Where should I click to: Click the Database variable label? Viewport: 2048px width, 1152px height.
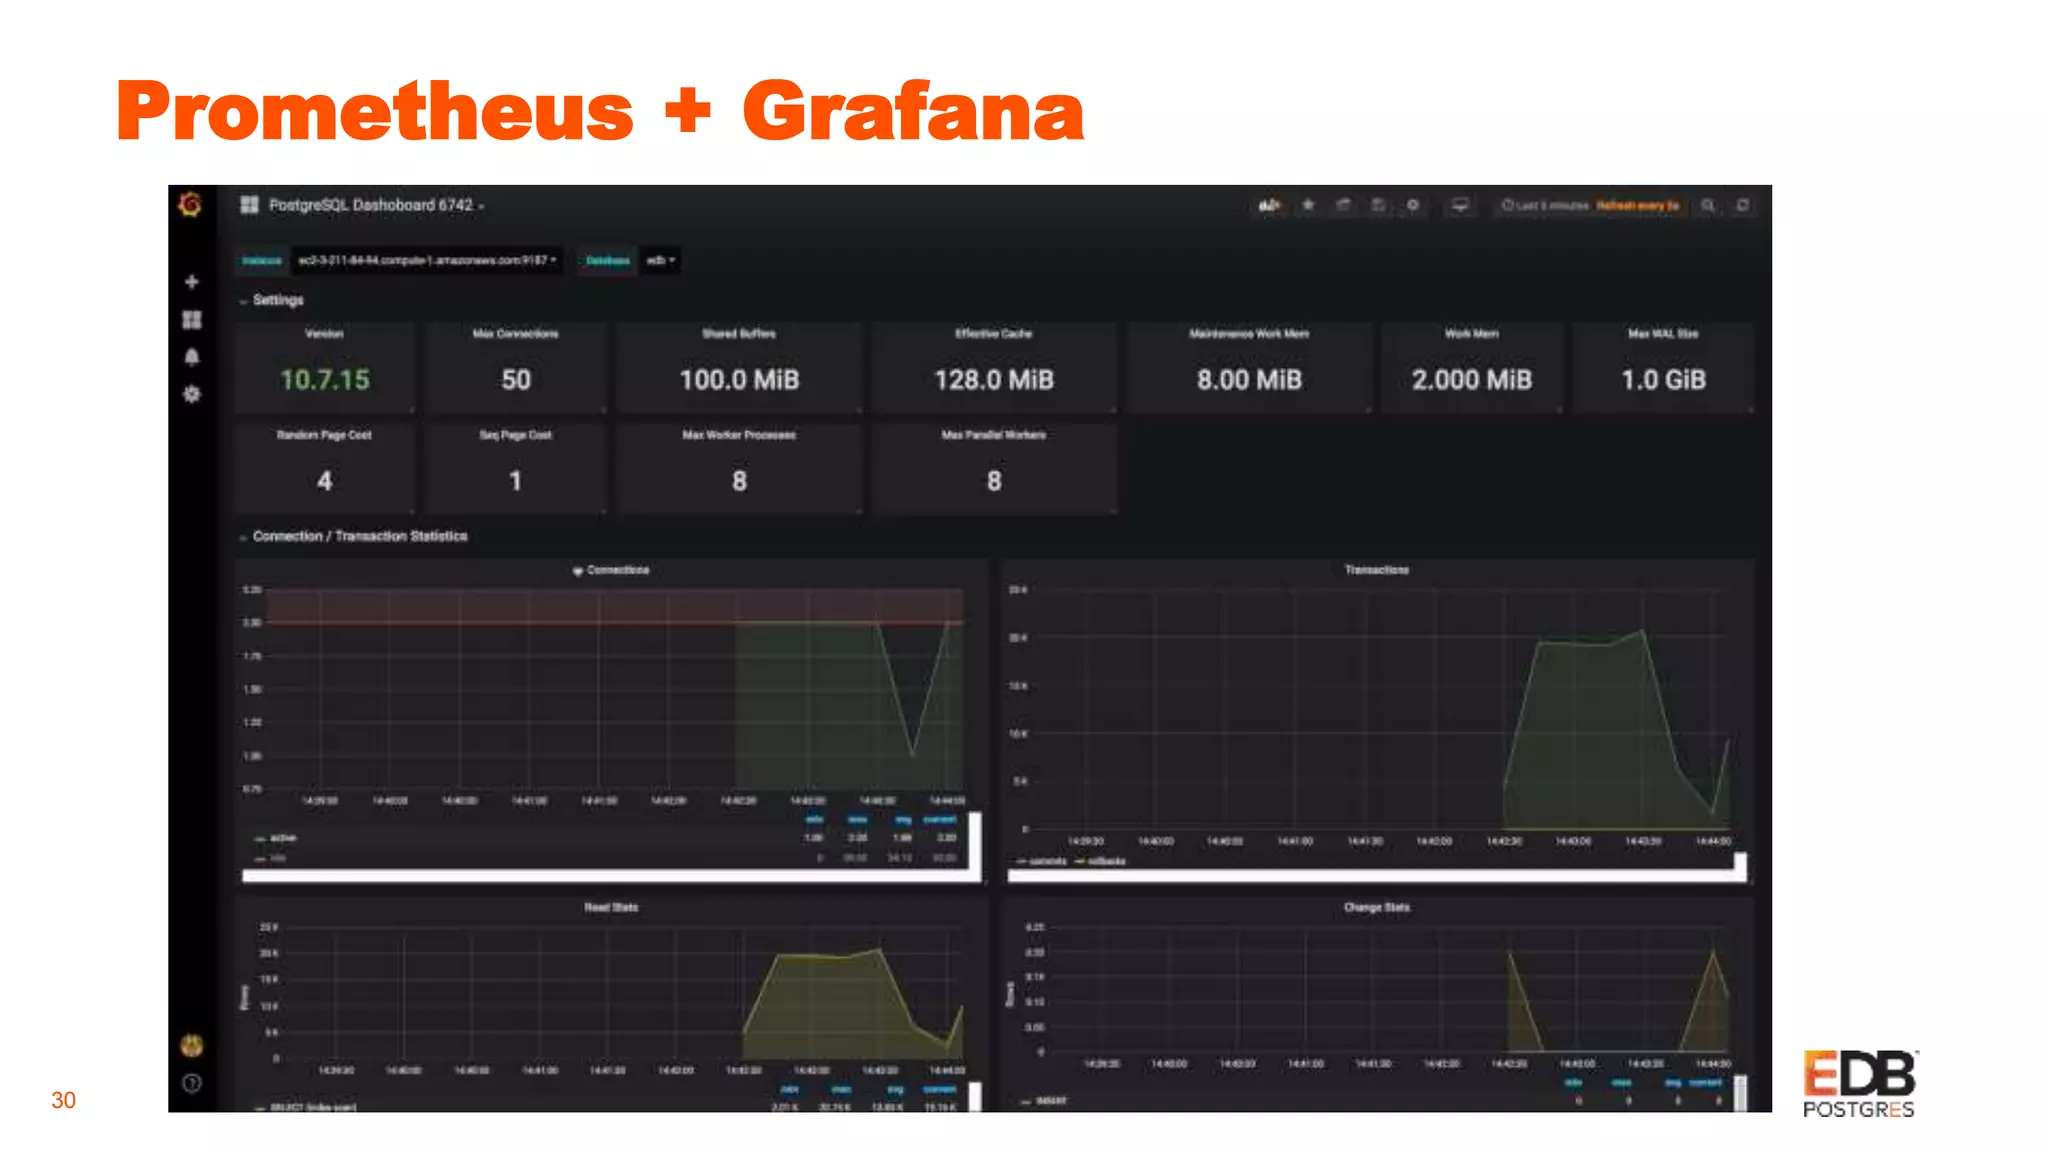[607, 260]
